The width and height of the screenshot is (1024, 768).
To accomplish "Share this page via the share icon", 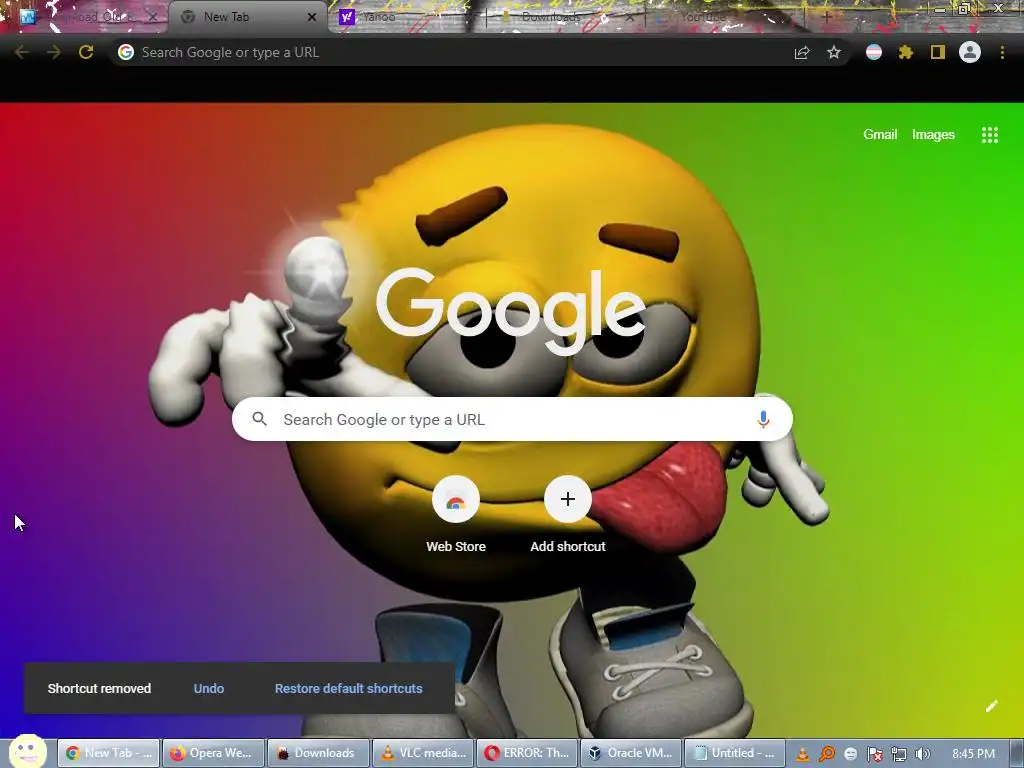I will pos(802,52).
